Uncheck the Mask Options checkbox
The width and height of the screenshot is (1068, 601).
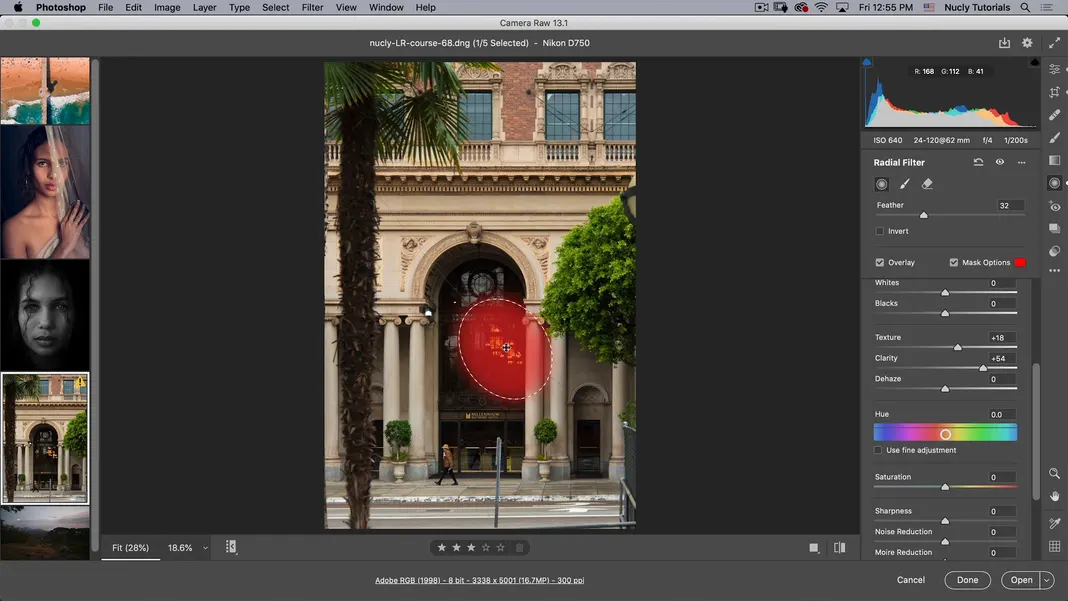coord(954,262)
